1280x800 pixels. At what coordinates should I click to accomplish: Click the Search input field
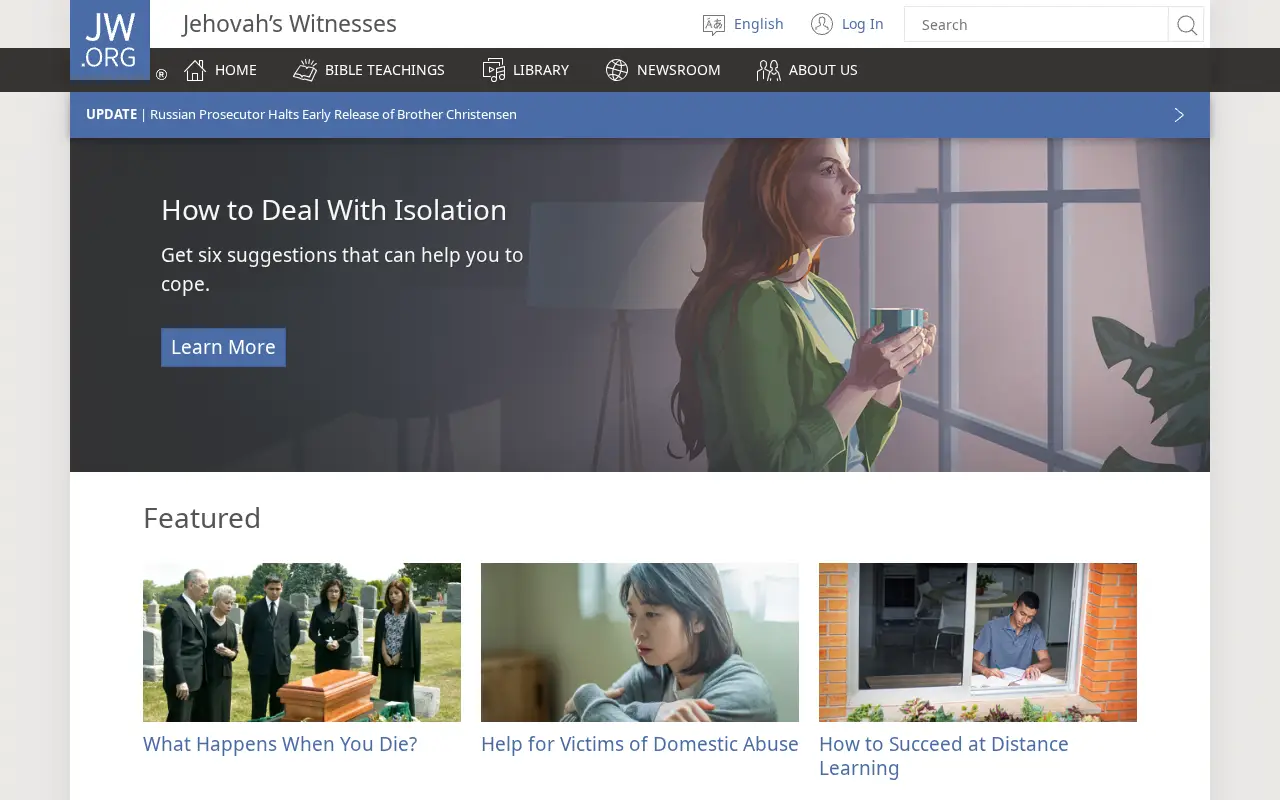point(1036,25)
